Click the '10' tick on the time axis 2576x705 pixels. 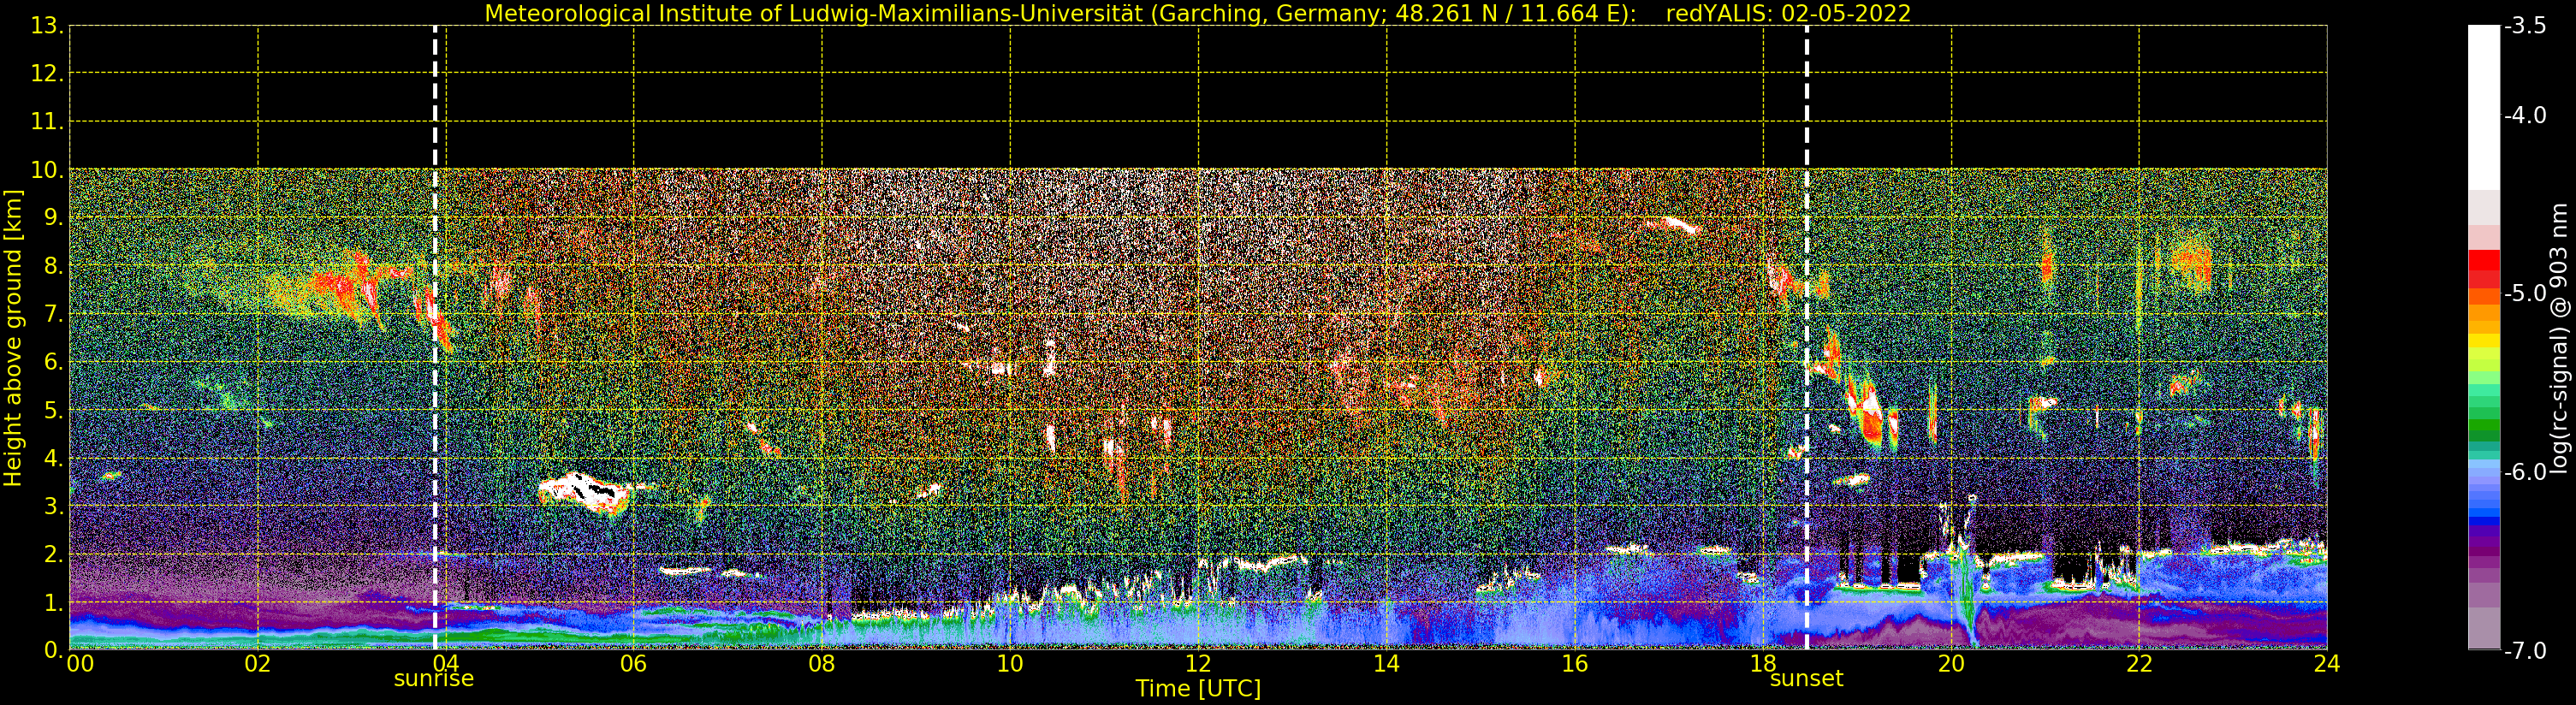[x=1010, y=663]
